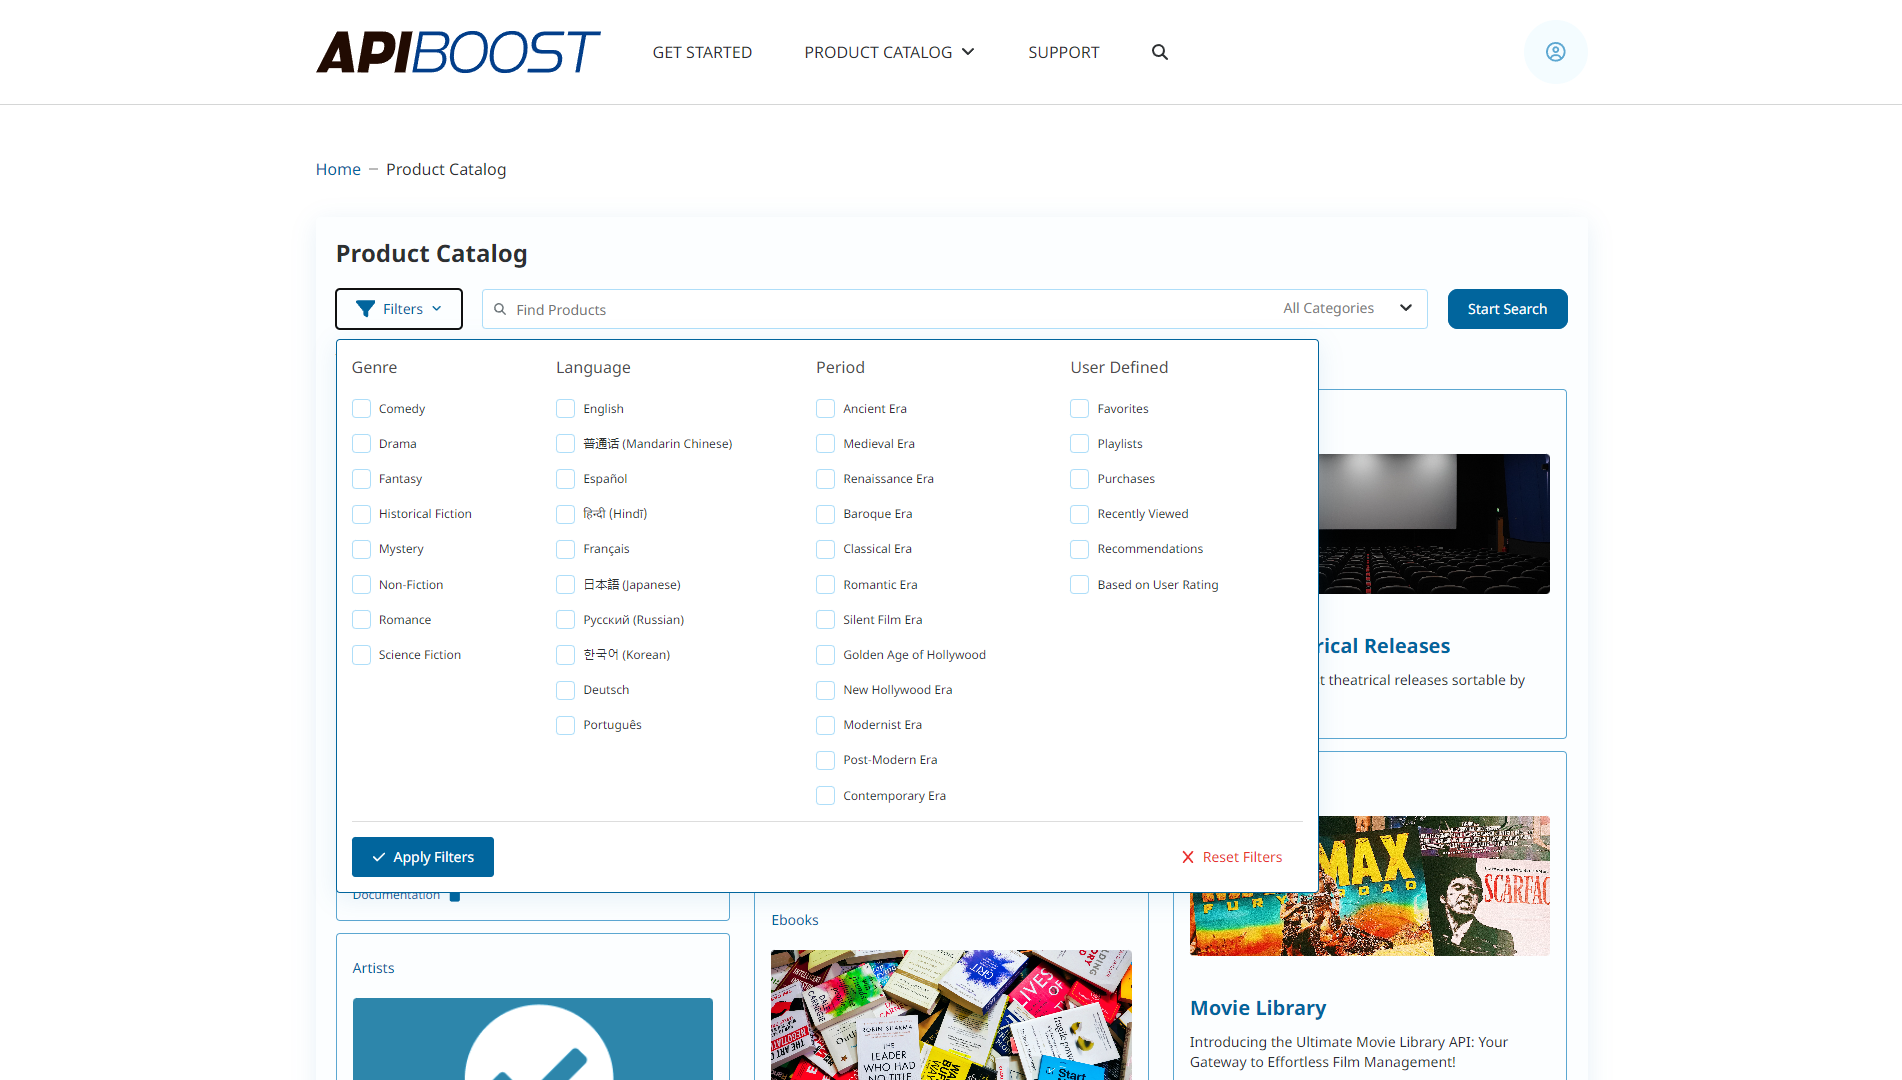Tick the Romance genre checkbox
The image size is (1902, 1080).
click(x=361, y=620)
